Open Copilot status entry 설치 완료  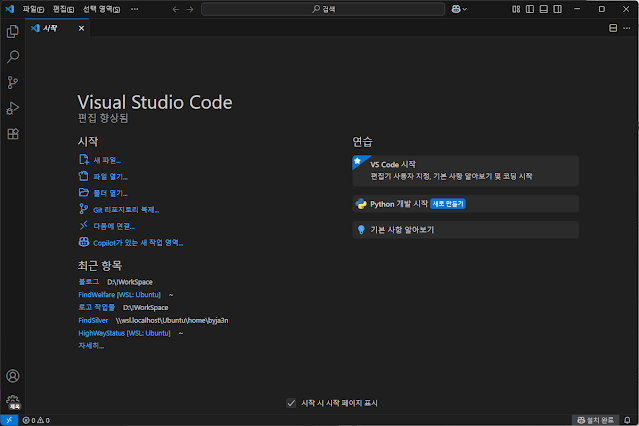(x=595, y=420)
